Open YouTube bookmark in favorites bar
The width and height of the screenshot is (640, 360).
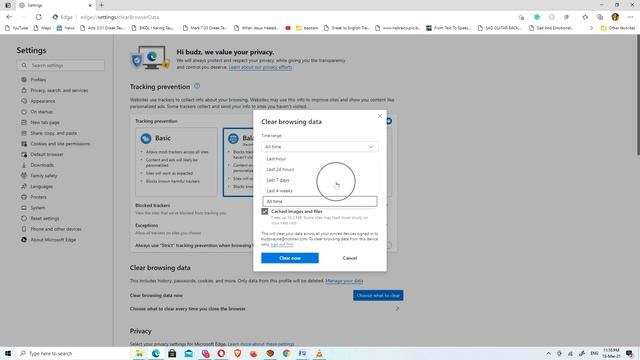[x=16, y=28]
